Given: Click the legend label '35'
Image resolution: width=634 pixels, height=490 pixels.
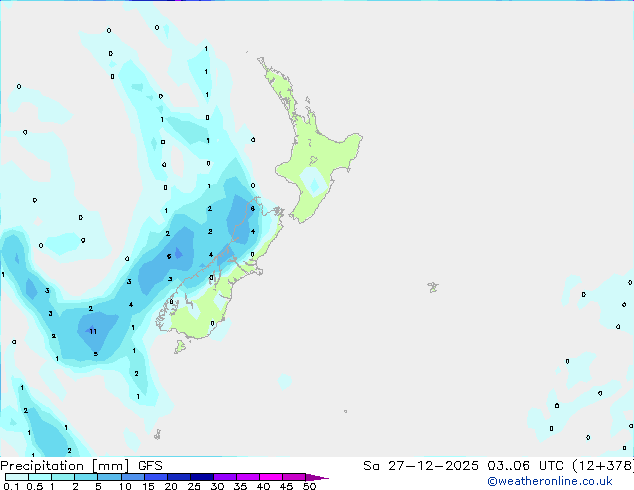Looking at the screenshot, I should [240, 486].
